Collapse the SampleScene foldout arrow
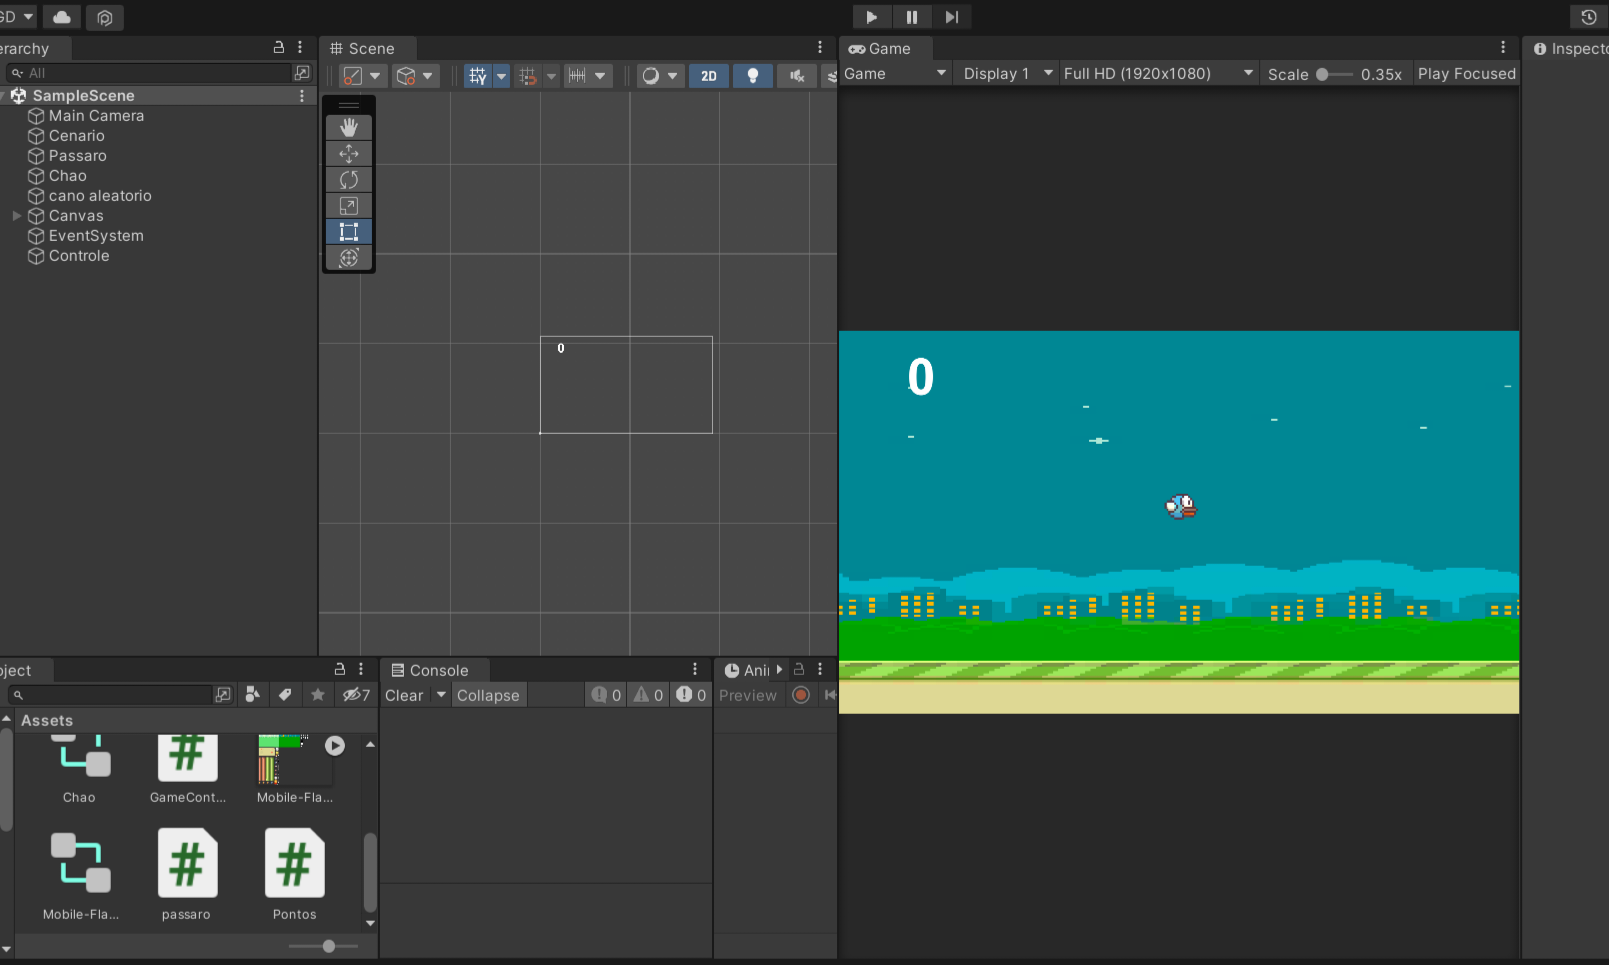Image resolution: width=1609 pixels, height=965 pixels. pyautogui.click(x=4, y=95)
